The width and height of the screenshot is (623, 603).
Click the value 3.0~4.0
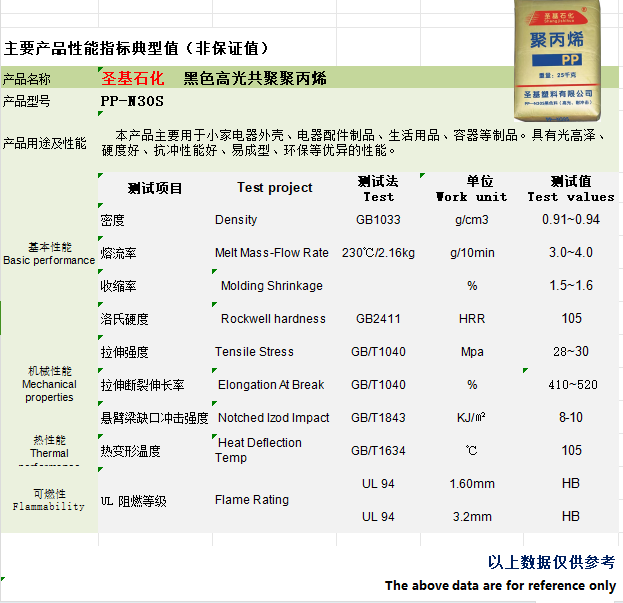point(571,252)
